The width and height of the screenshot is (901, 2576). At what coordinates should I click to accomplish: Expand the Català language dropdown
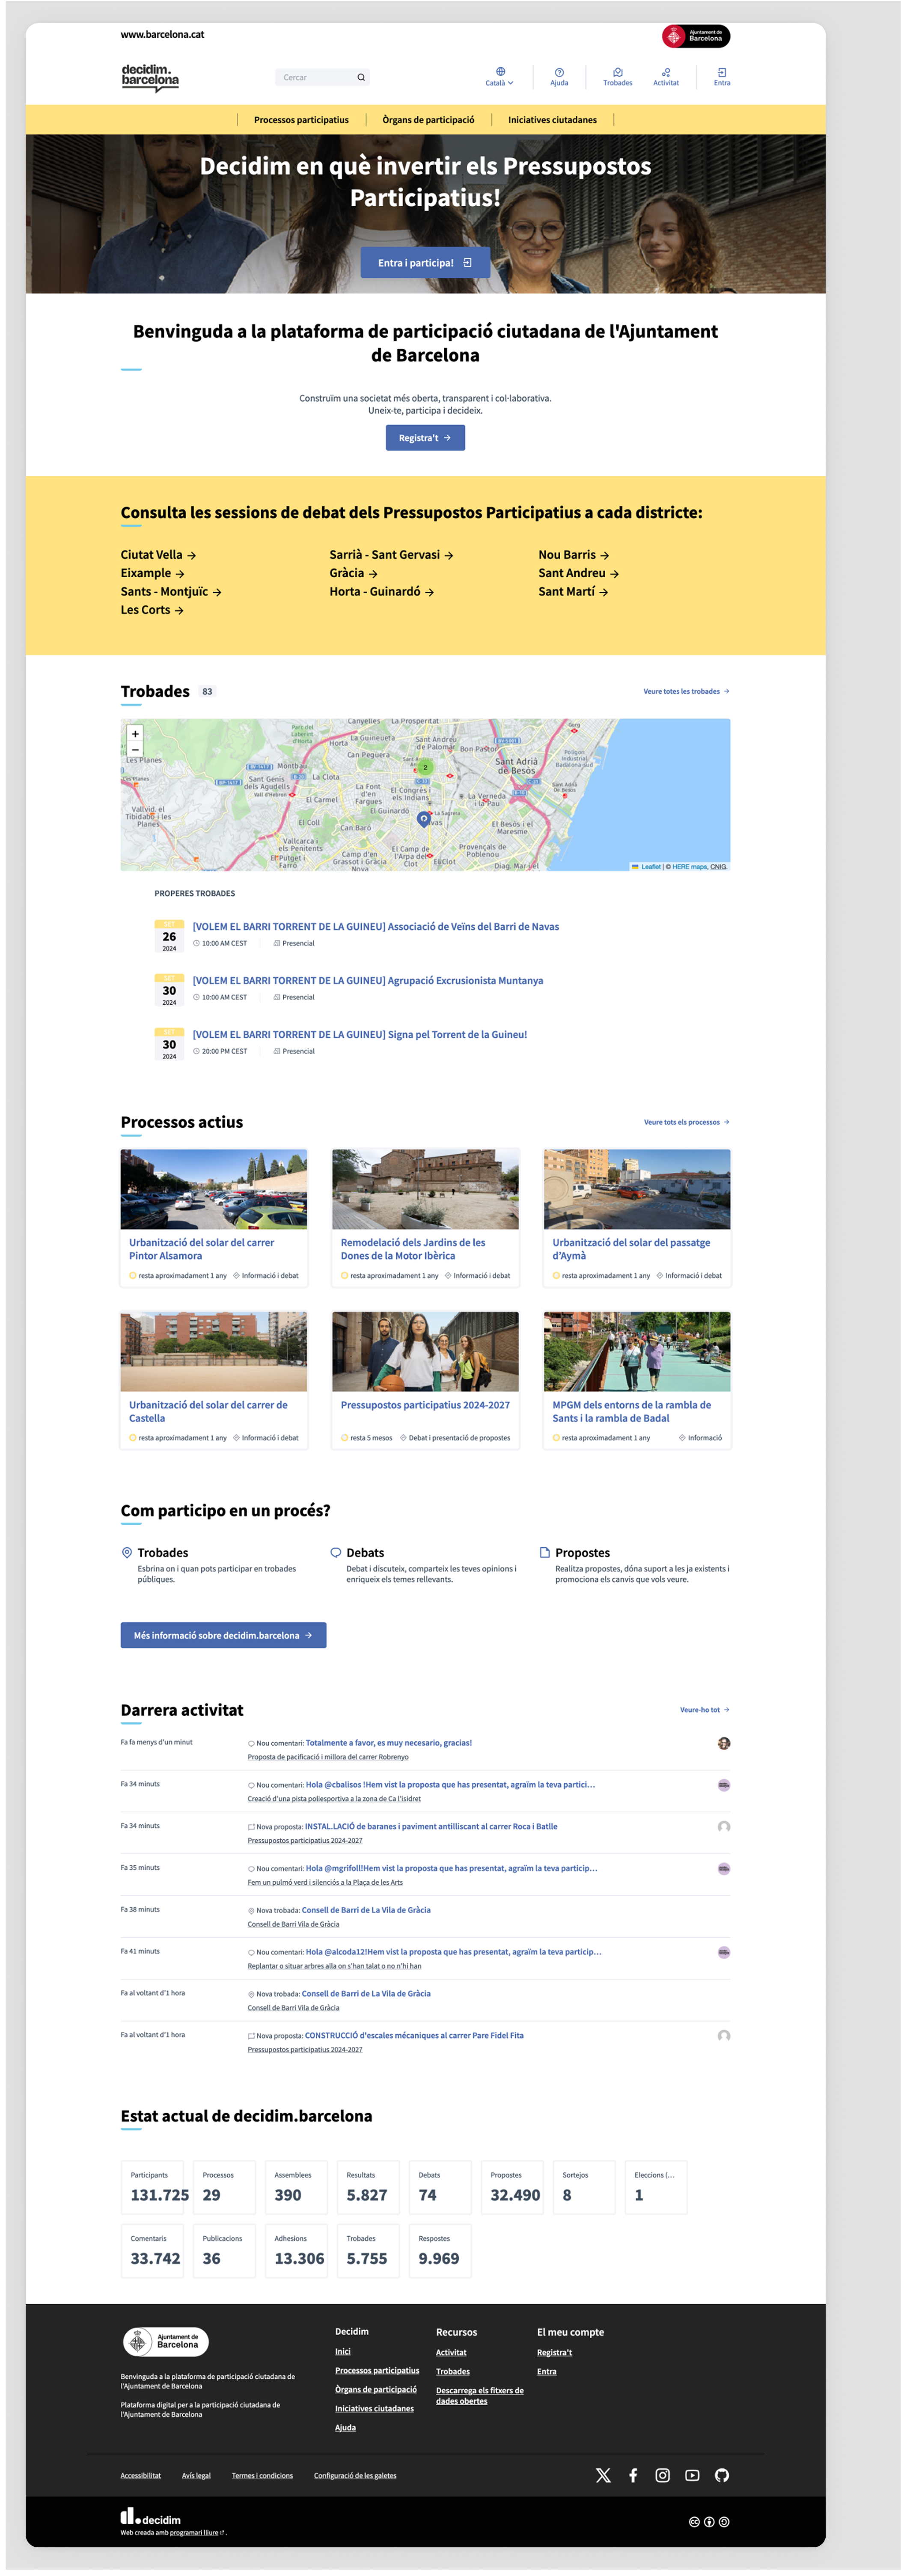[x=500, y=76]
